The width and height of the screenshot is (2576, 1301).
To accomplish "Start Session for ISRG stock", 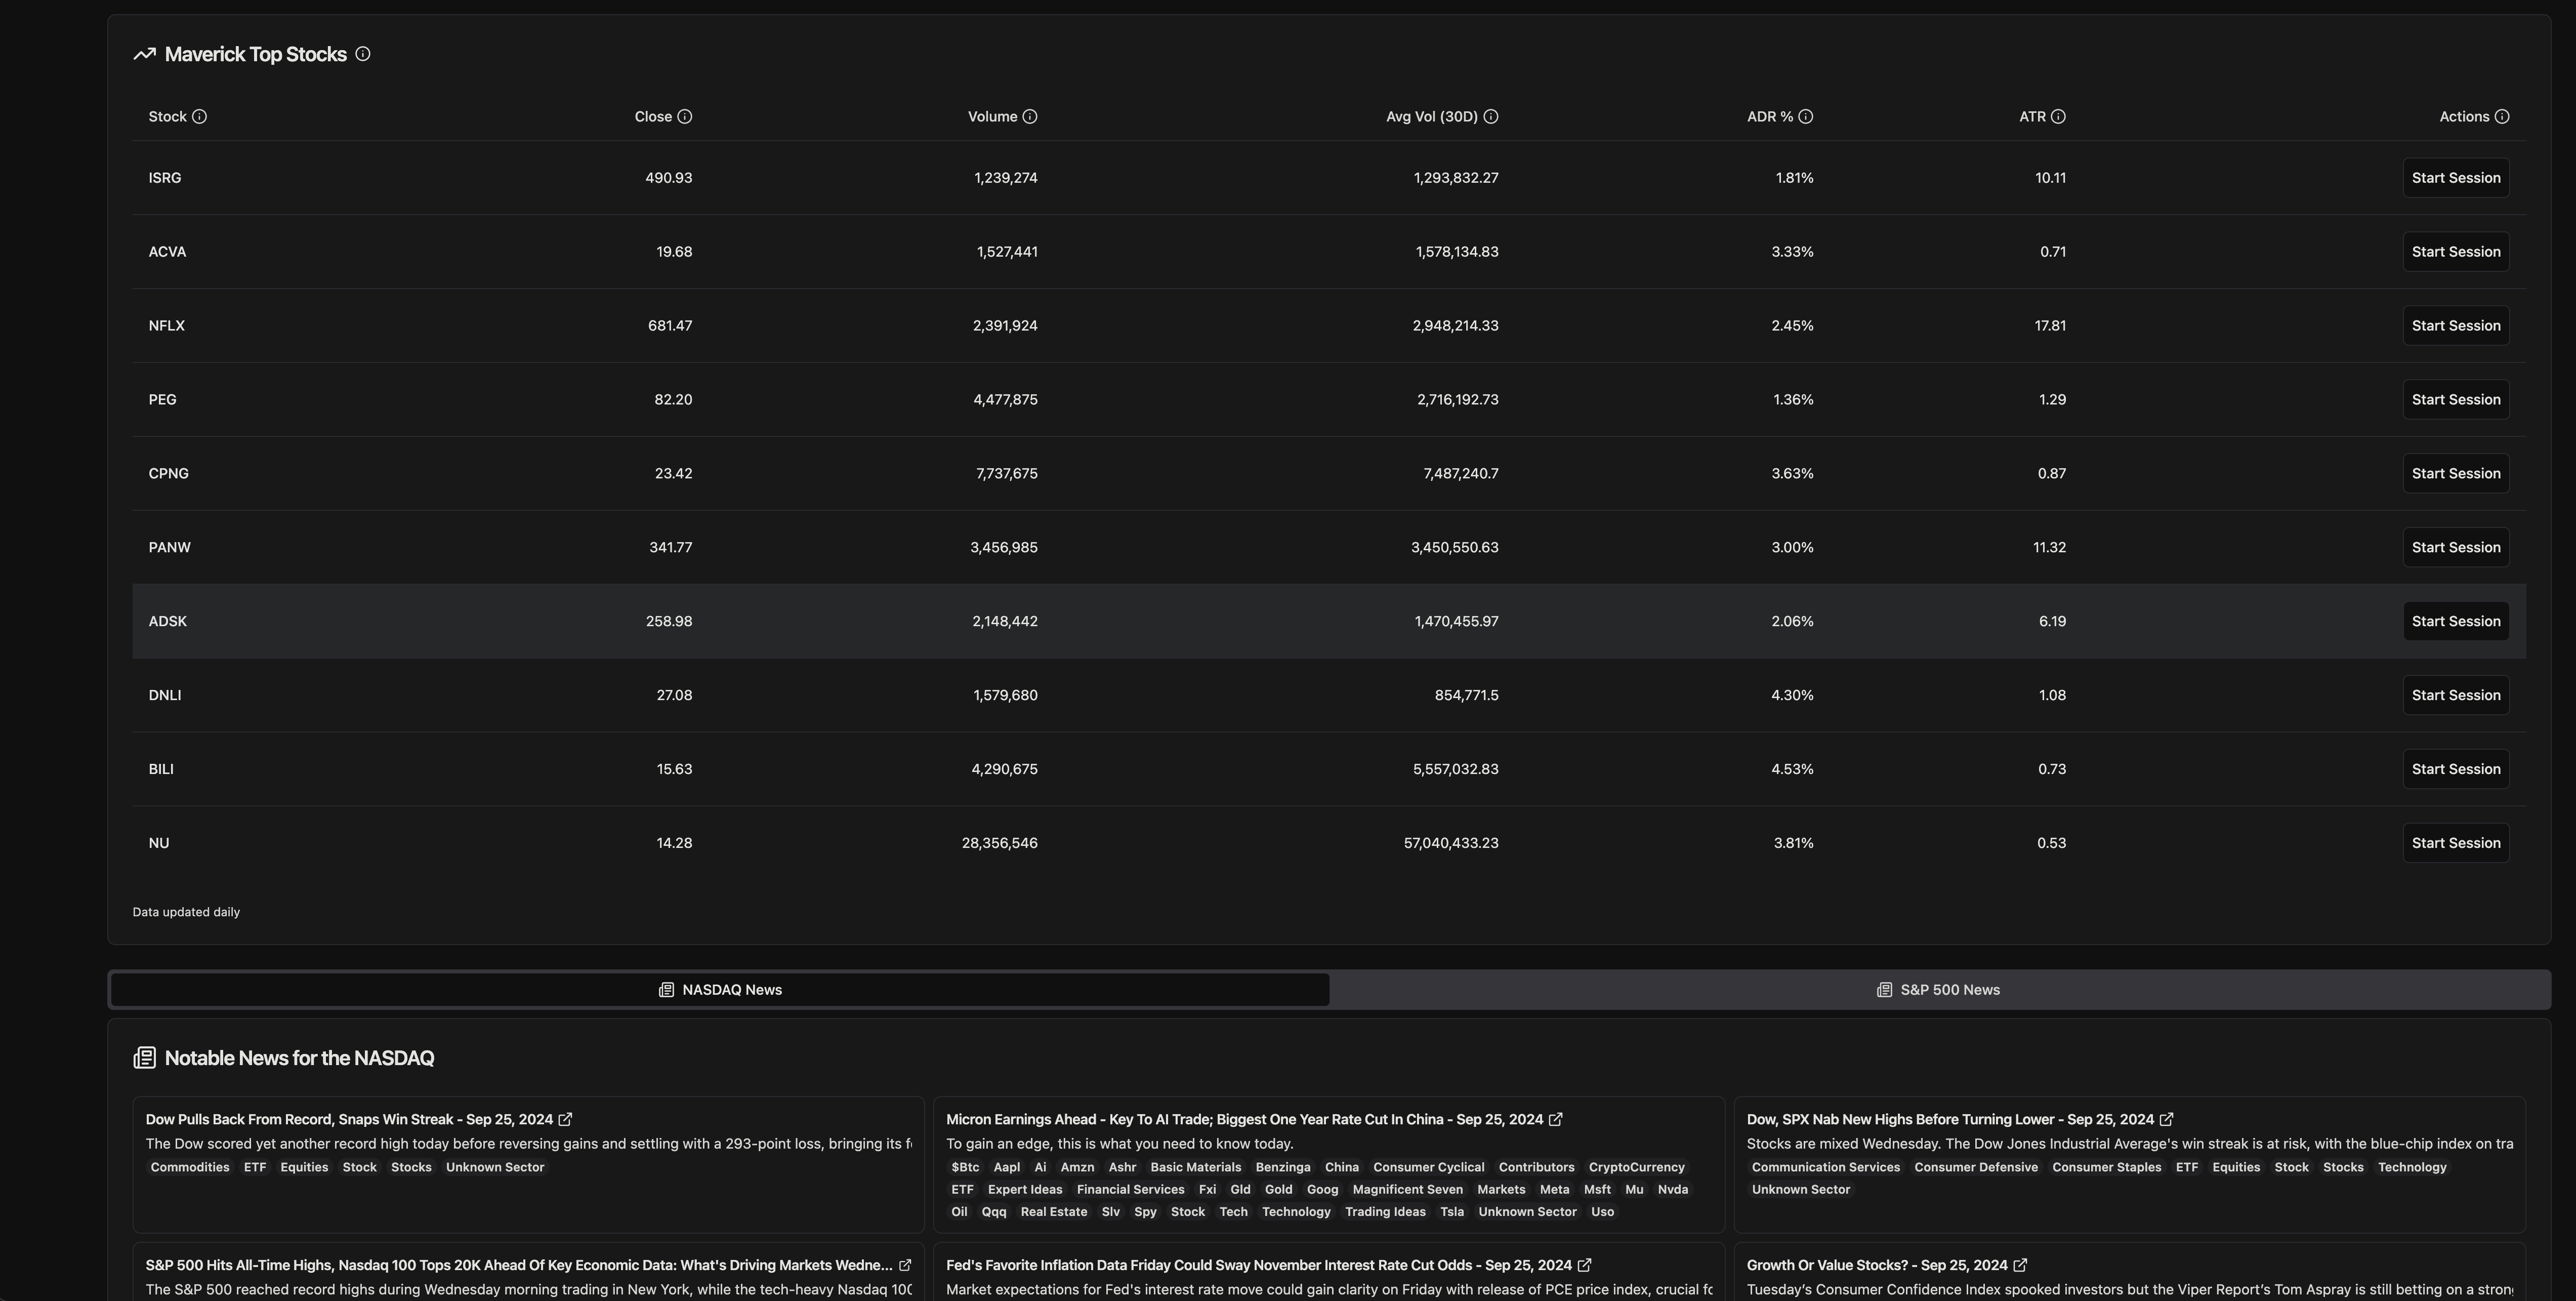I will (2455, 178).
